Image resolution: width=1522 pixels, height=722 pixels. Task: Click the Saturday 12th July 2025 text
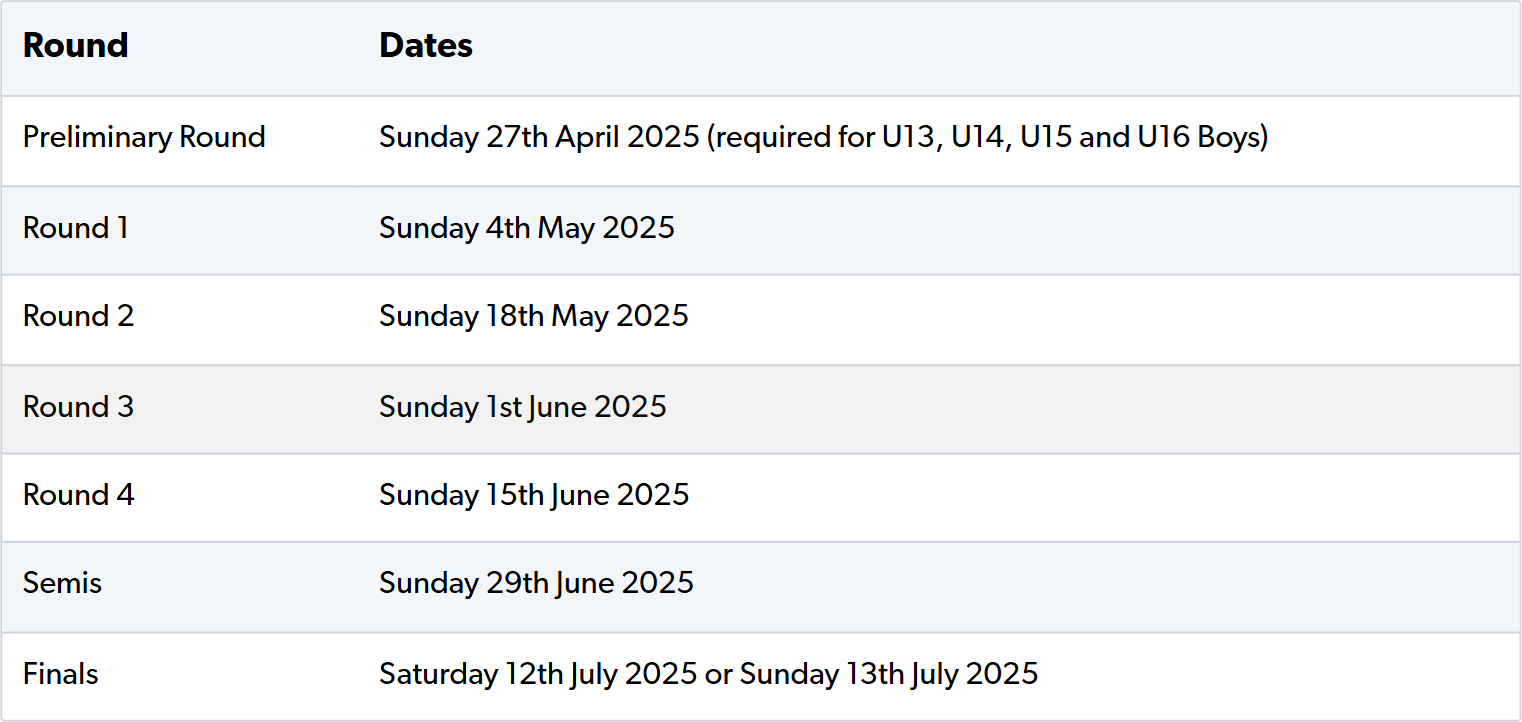coord(538,674)
